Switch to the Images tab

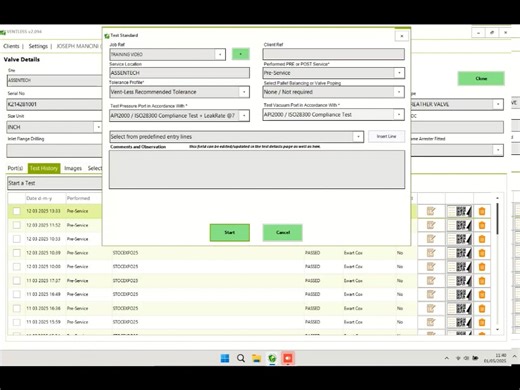tap(73, 168)
